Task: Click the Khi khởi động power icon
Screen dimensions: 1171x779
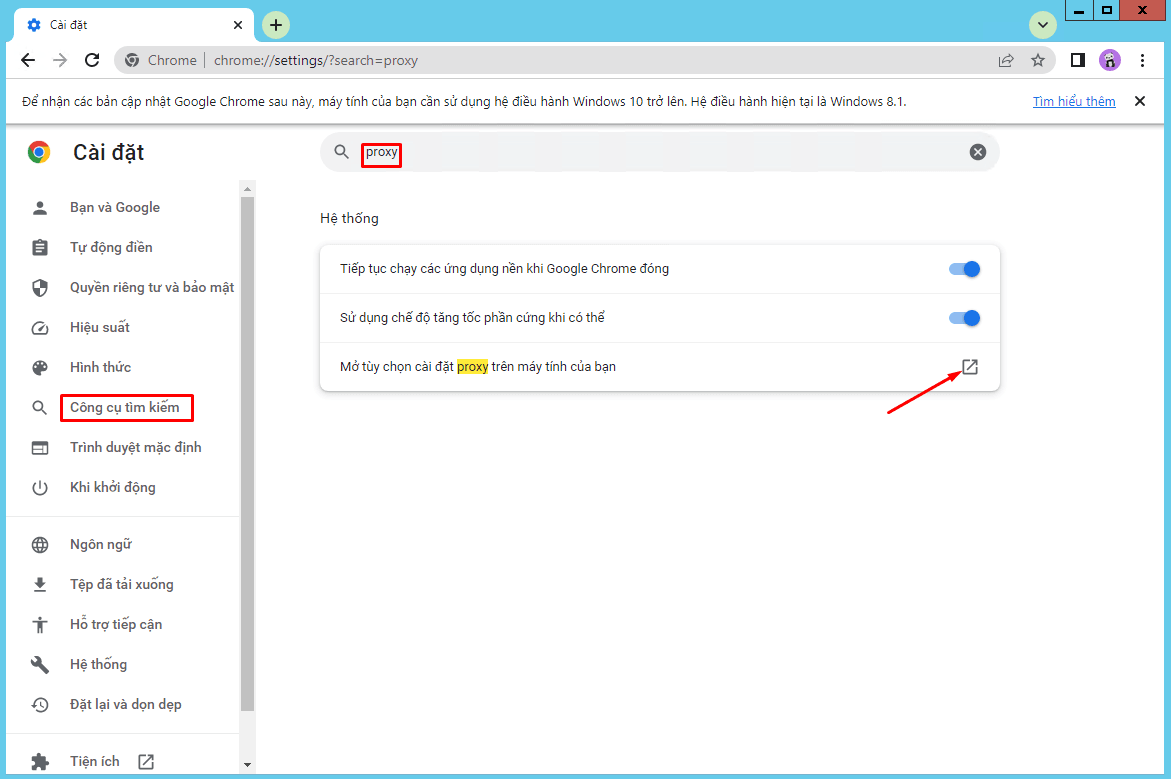Action: pos(40,488)
